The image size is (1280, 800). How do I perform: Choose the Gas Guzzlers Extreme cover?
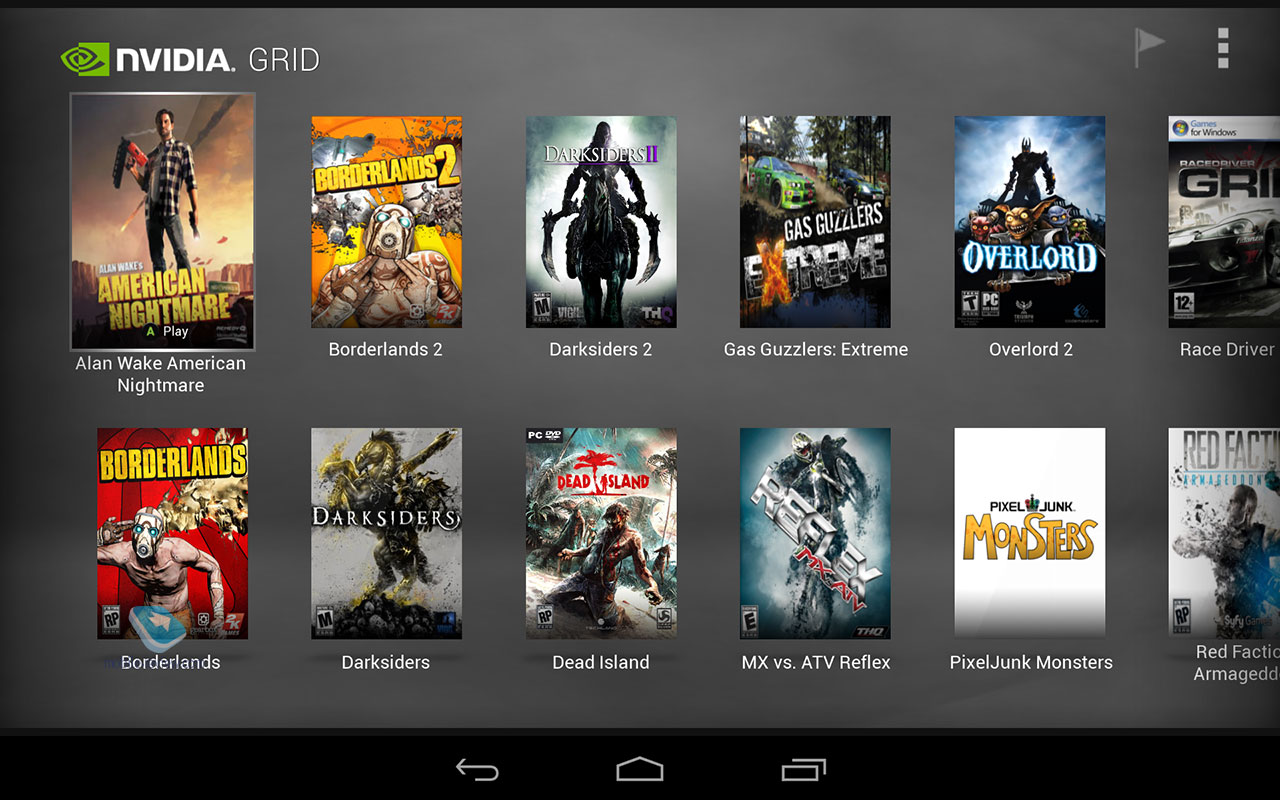coord(815,222)
